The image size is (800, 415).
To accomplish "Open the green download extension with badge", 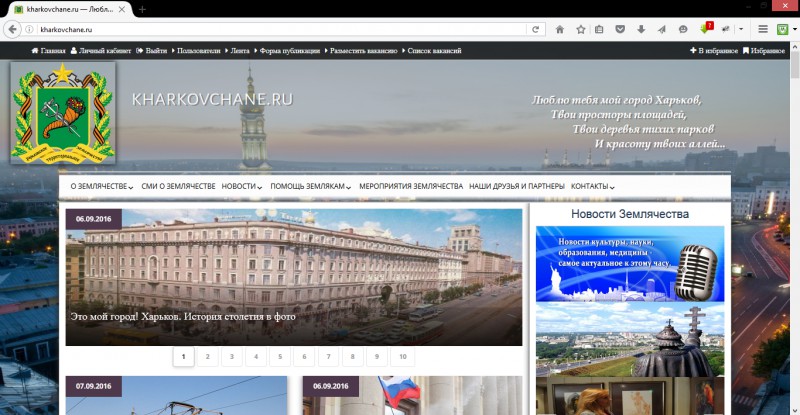I will [706, 29].
